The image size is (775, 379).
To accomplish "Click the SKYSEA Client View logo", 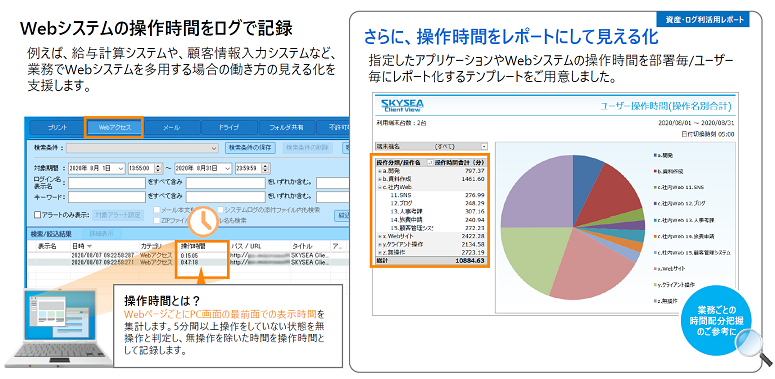I will tap(402, 106).
